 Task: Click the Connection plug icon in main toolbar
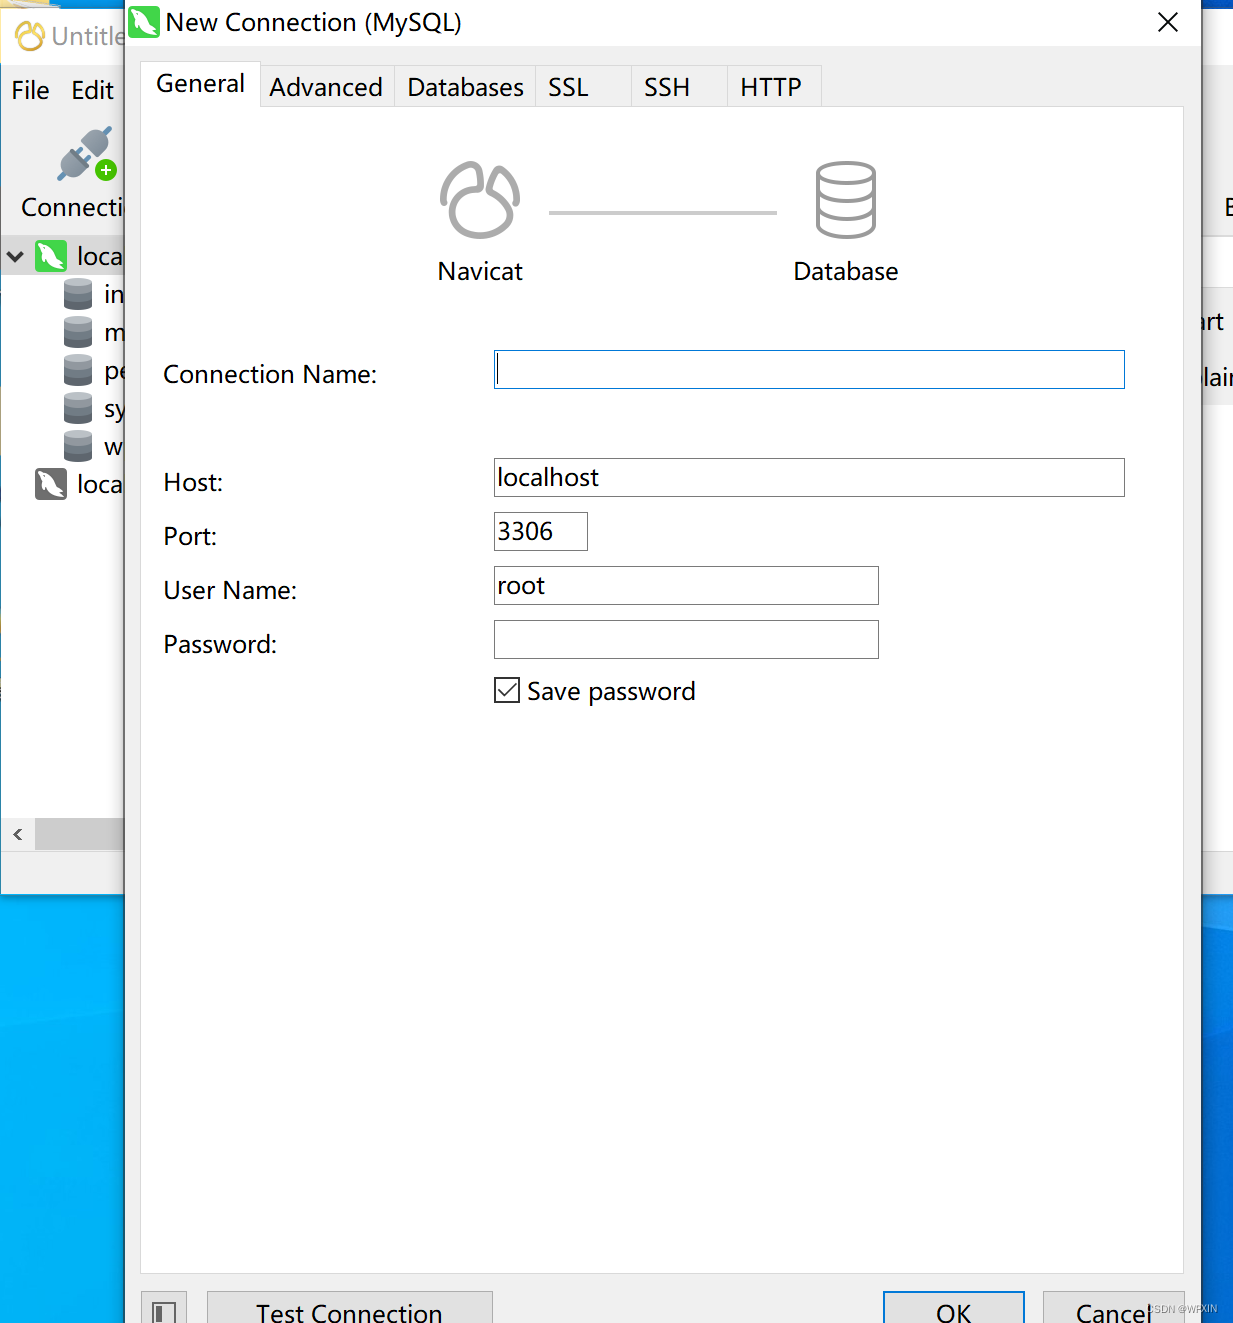click(87, 154)
